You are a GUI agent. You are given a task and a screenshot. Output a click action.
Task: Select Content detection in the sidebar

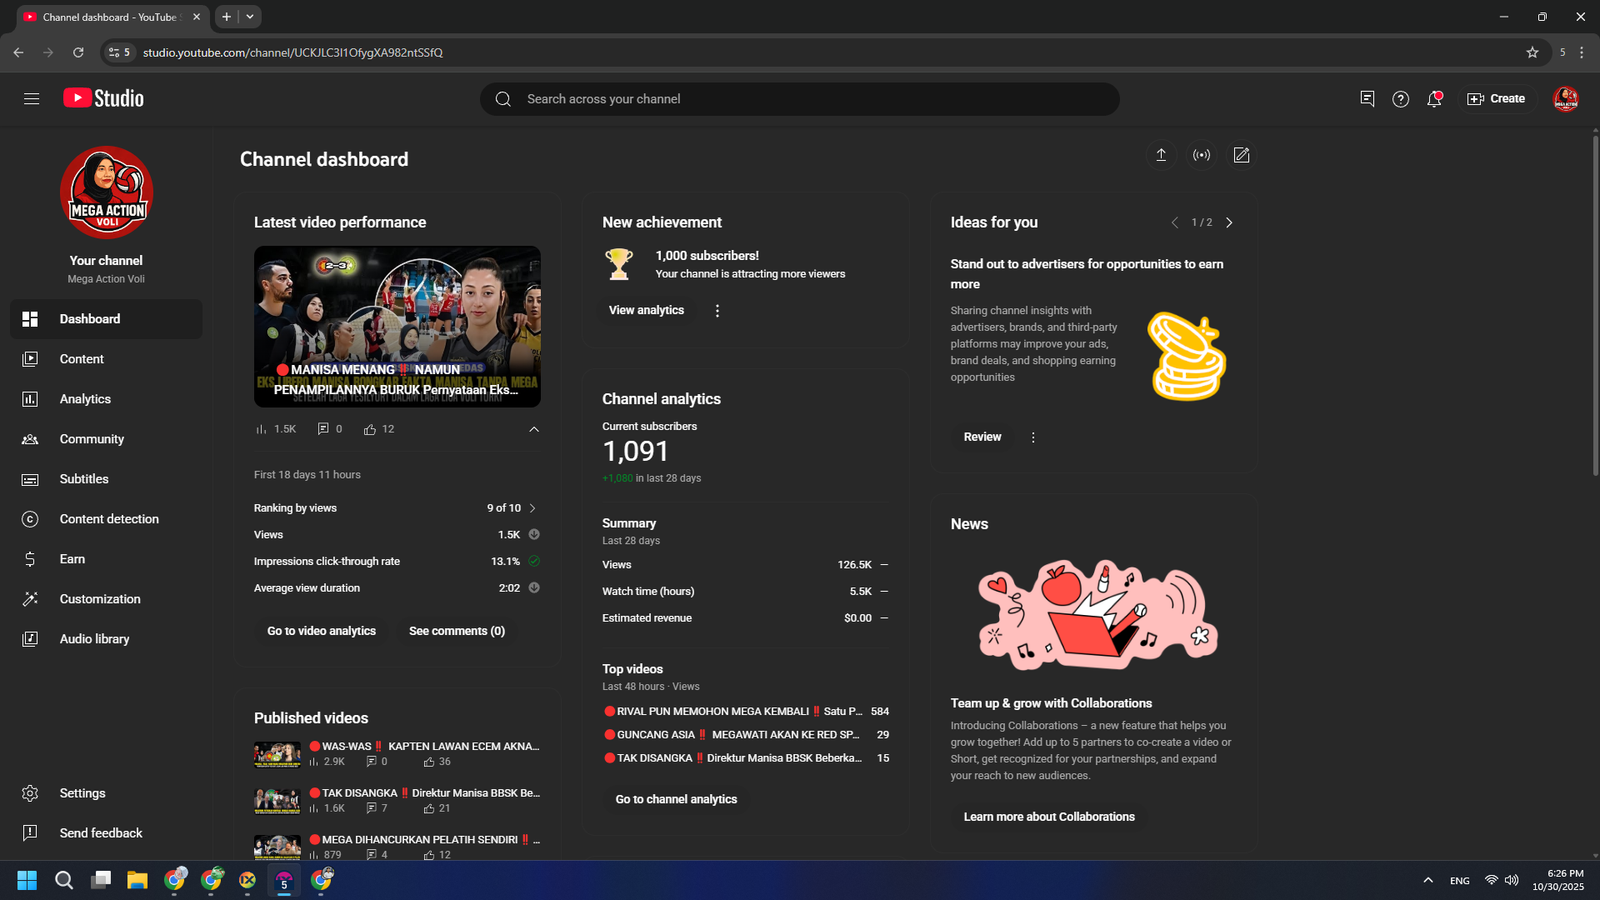[109, 519]
